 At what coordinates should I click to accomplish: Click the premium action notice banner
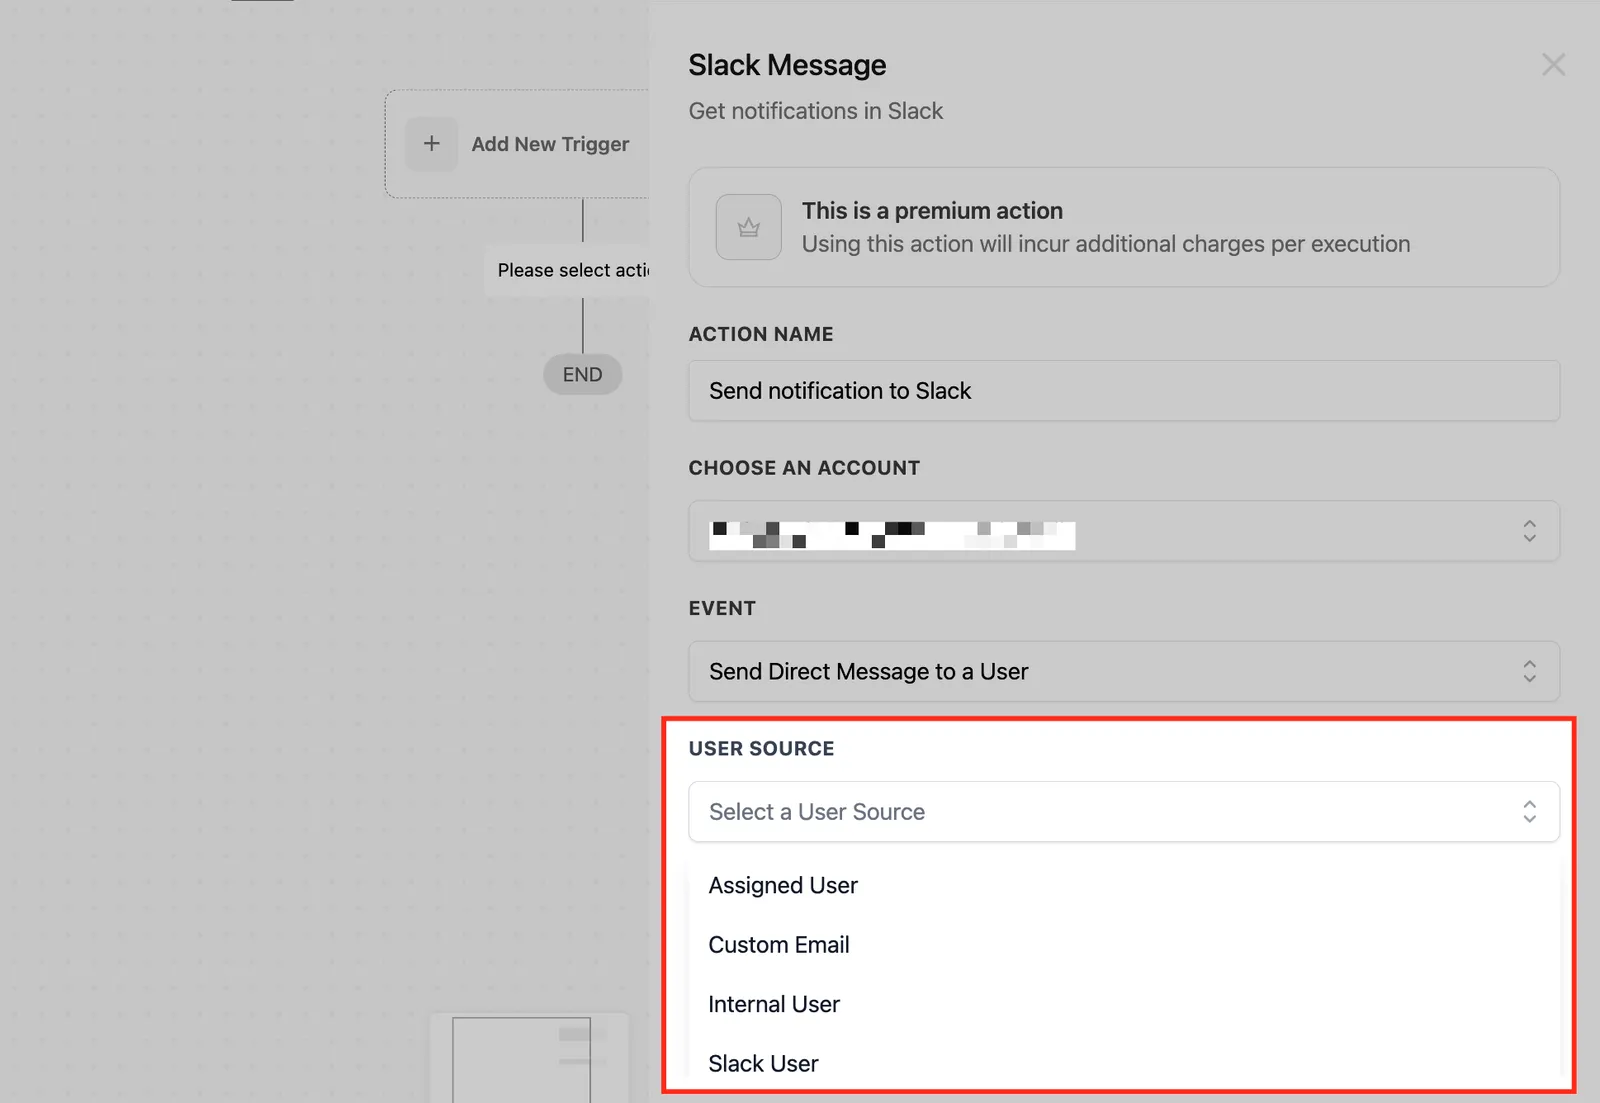[1124, 227]
